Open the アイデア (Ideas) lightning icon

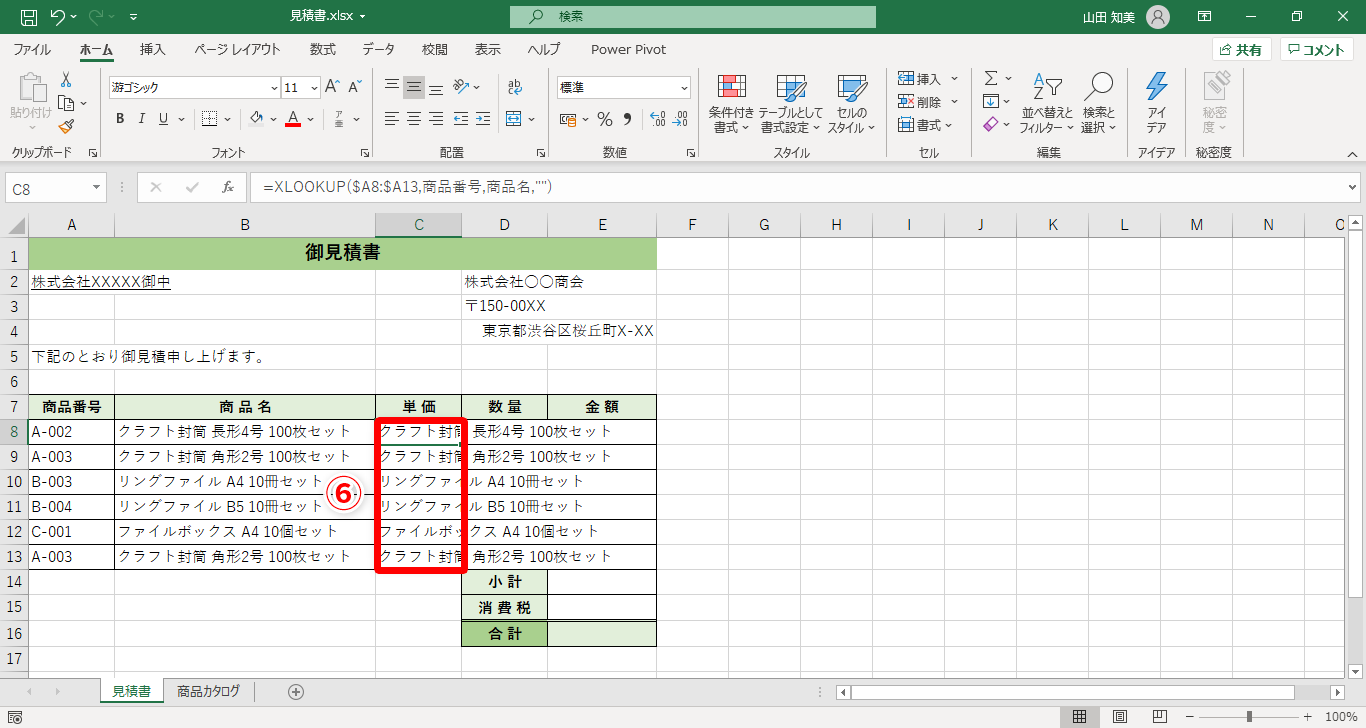(1157, 102)
